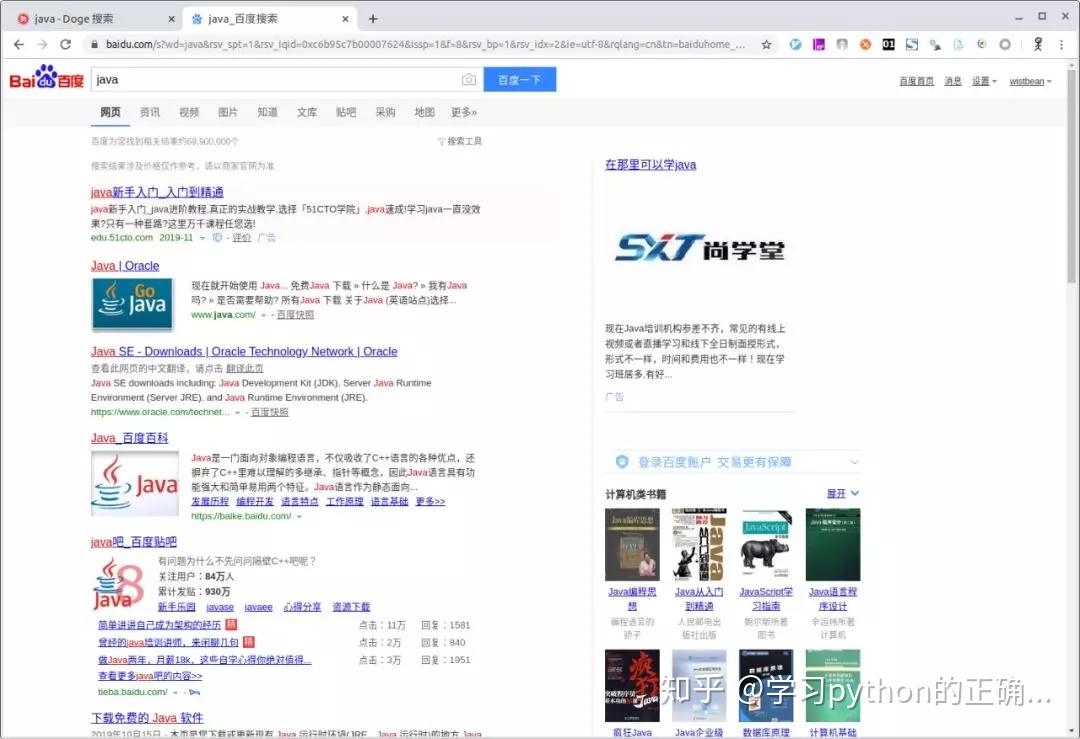Open the Java_百度百科 result
The height and width of the screenshot is (739, 1080).
[x=129, y=438]
